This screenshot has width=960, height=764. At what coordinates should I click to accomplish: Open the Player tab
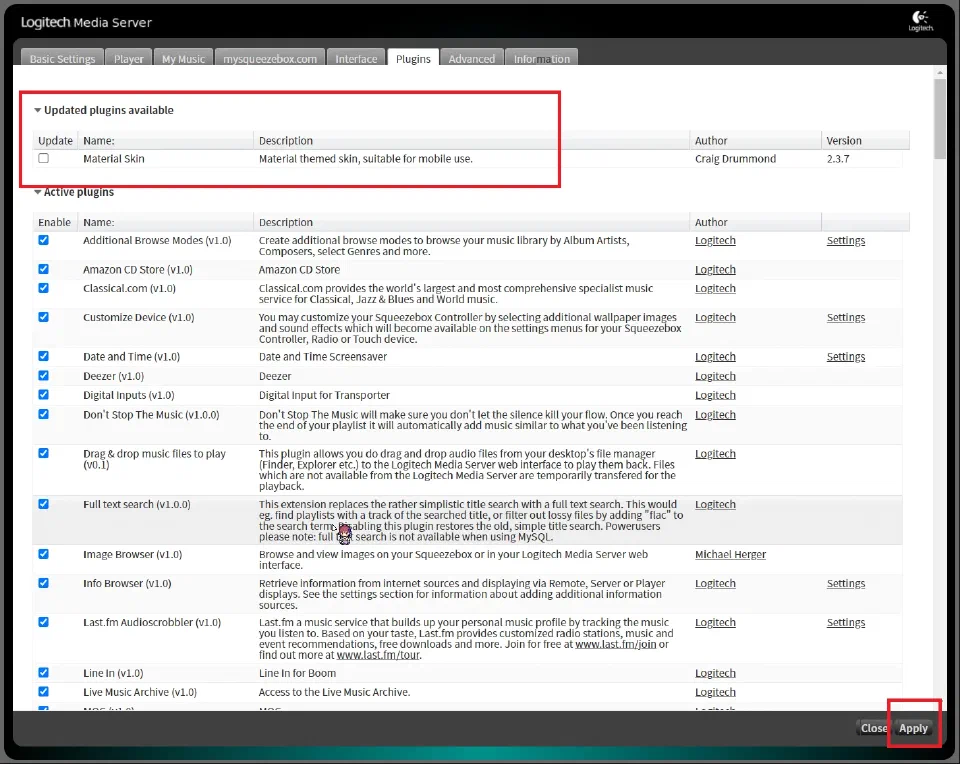(129, 58)
